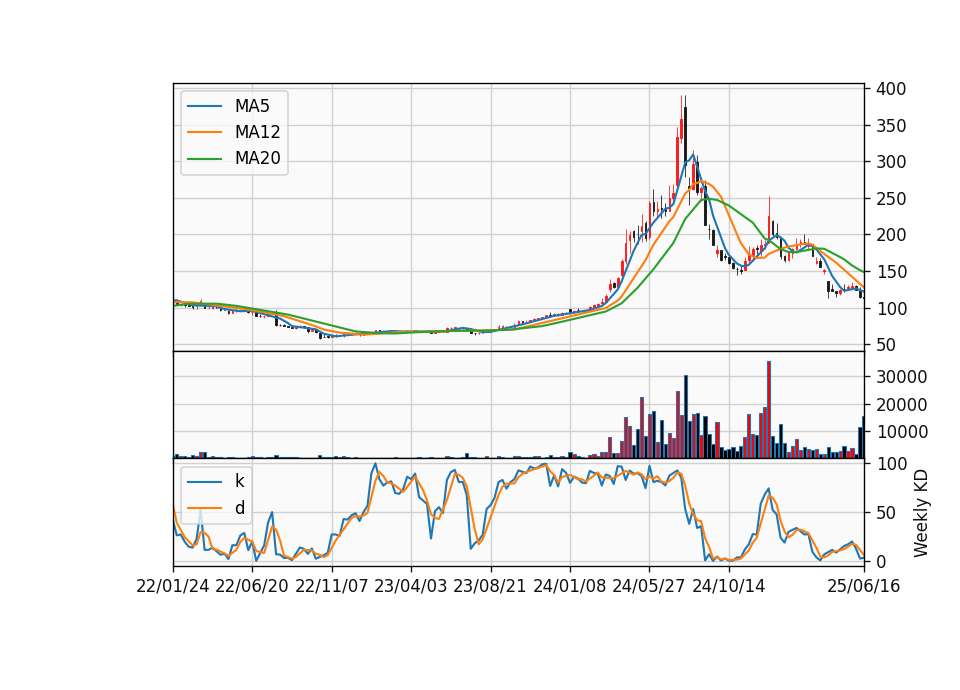Click the green MA20 legend line sample
Viewport: 960px width, 690px height.
[x=204, y=159]
